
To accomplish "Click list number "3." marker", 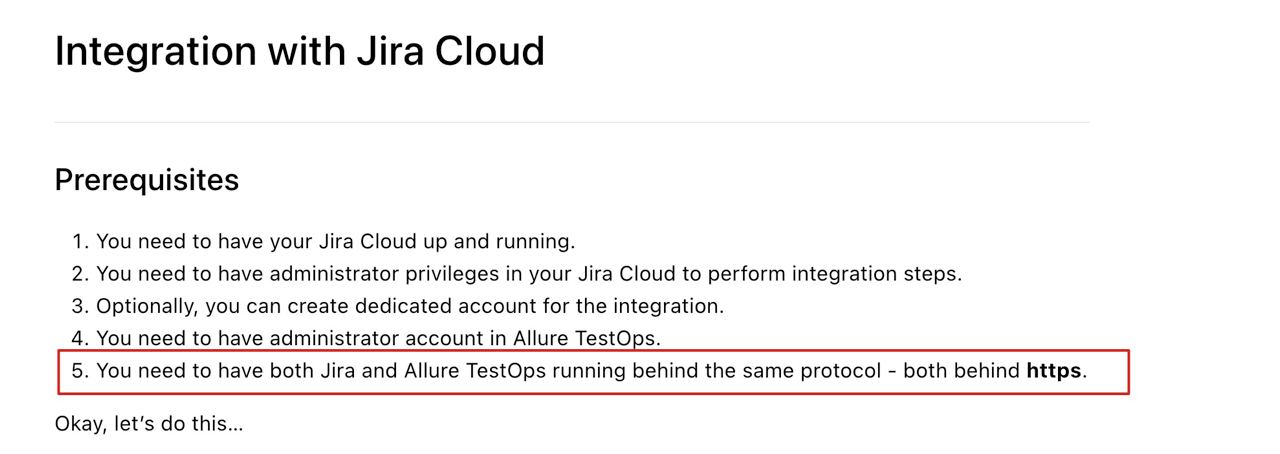I will coord(80,306).
